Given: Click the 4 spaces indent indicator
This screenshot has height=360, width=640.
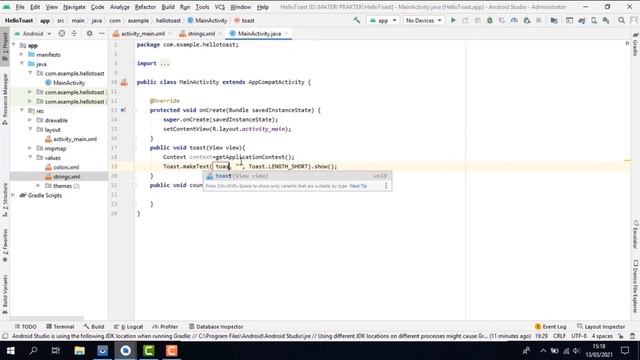Looking at the screenshot, I should pyautogui.click(x=602, y=336).
